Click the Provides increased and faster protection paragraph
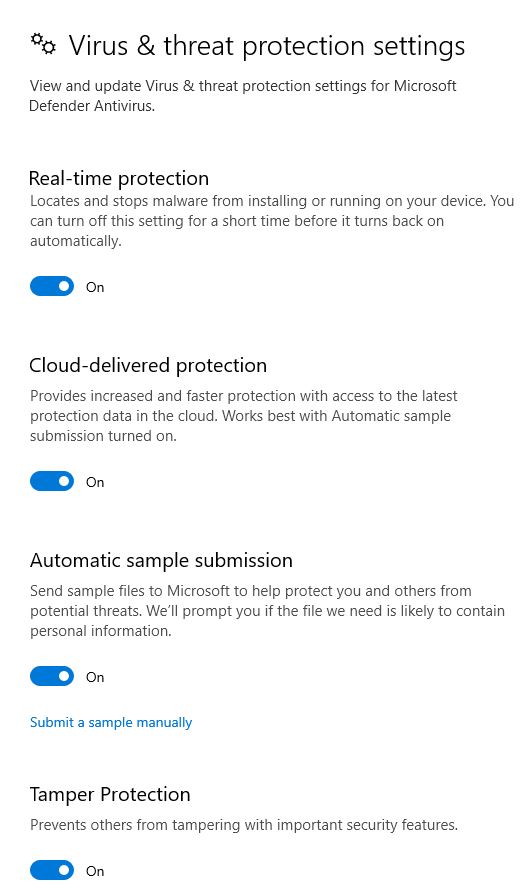 point(243,415)
